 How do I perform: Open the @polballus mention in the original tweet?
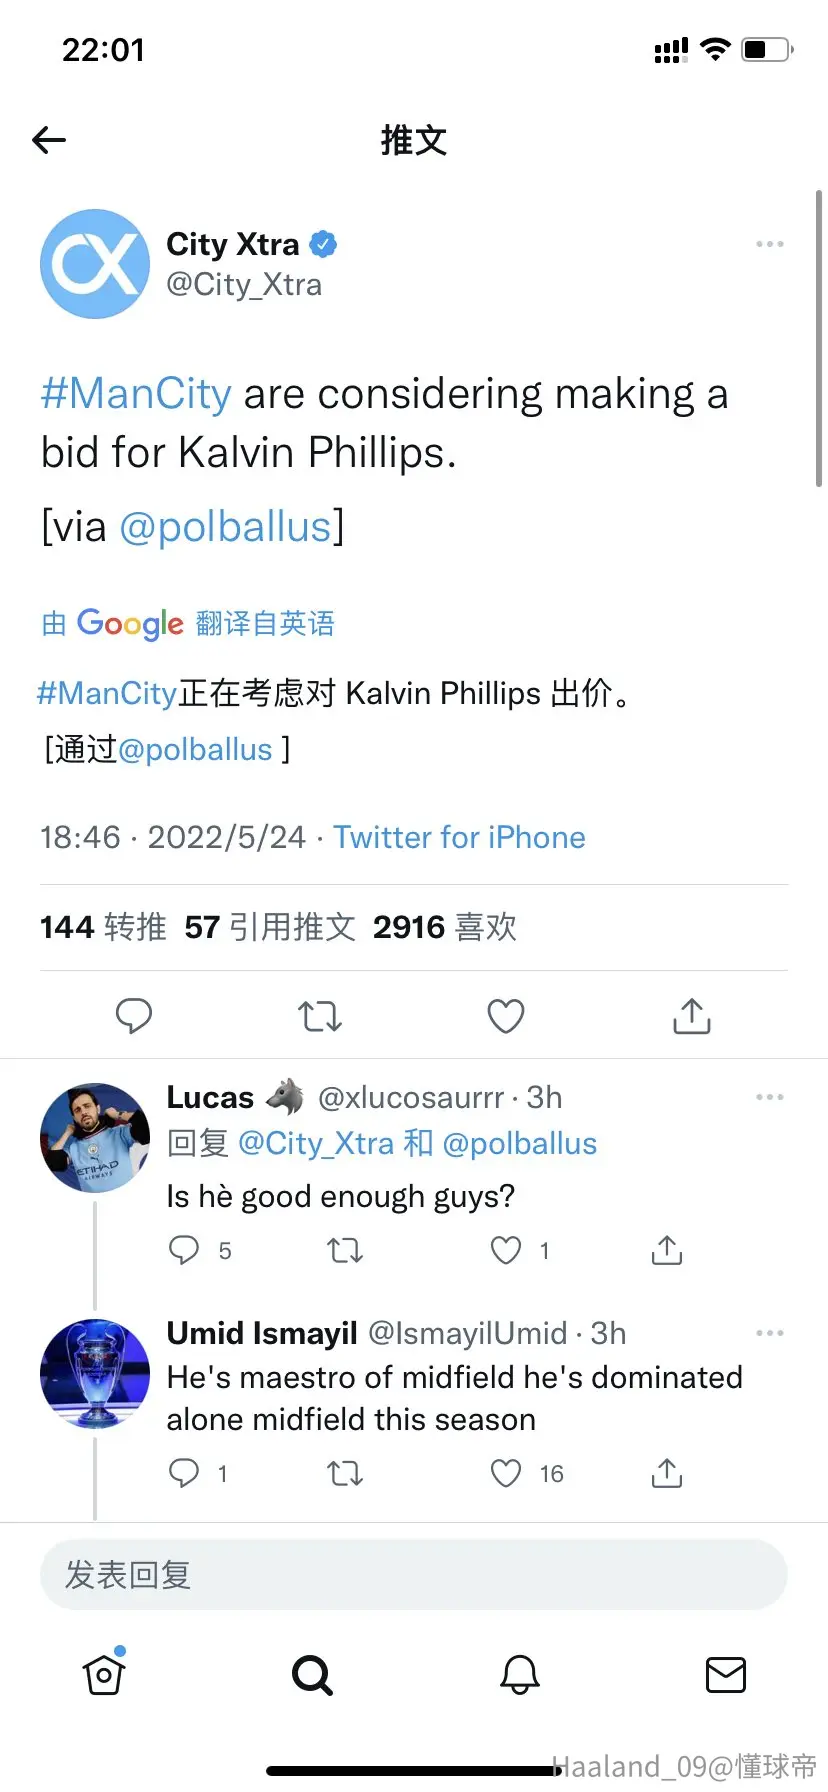[x=226, y=527]
